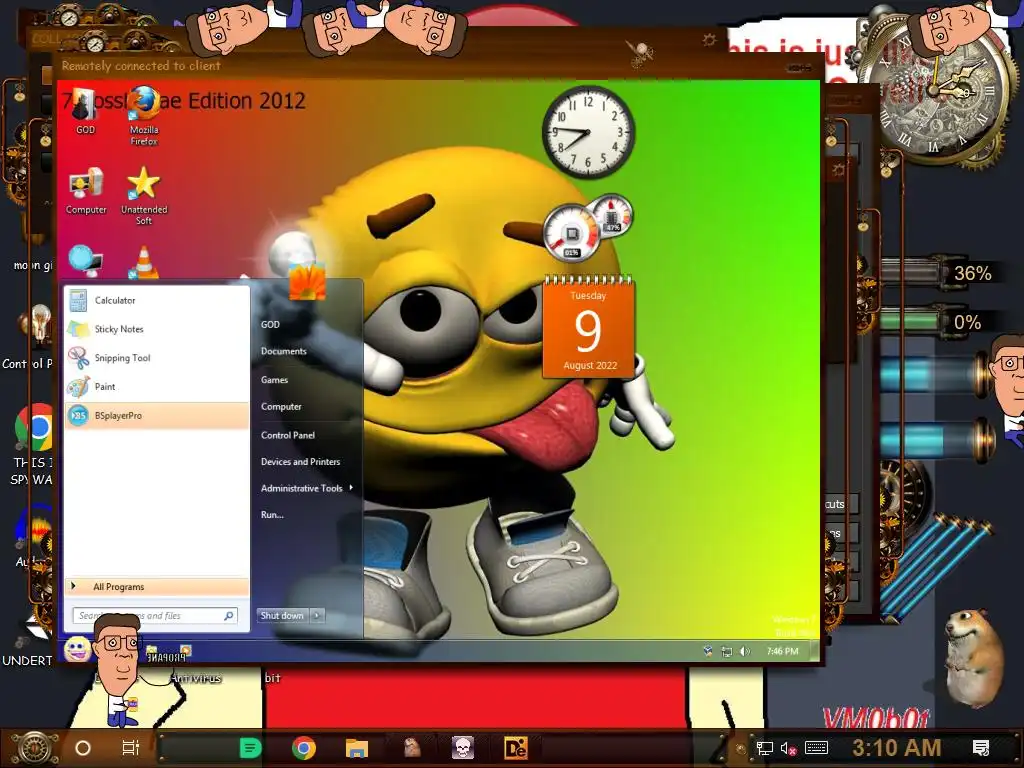Click the 3:10 AM host clock
Screen dimensions: 1024x768
click(x=897, y=748)
